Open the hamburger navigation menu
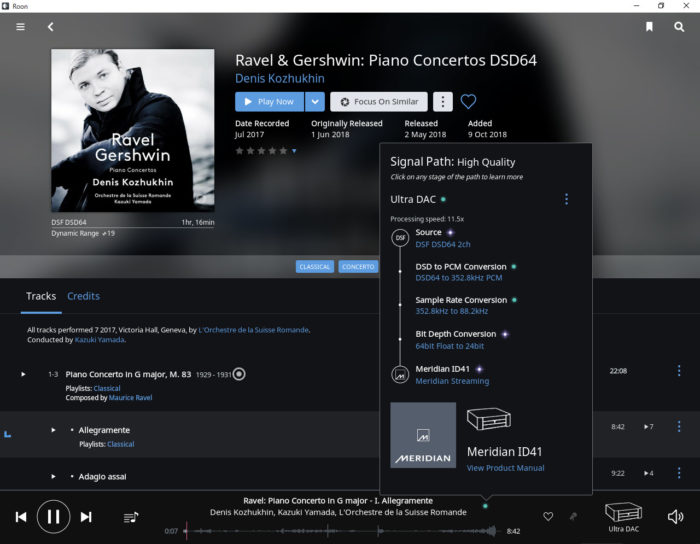Screen dimensions: 700x544 pyautogui.click(x=20, y=27)
